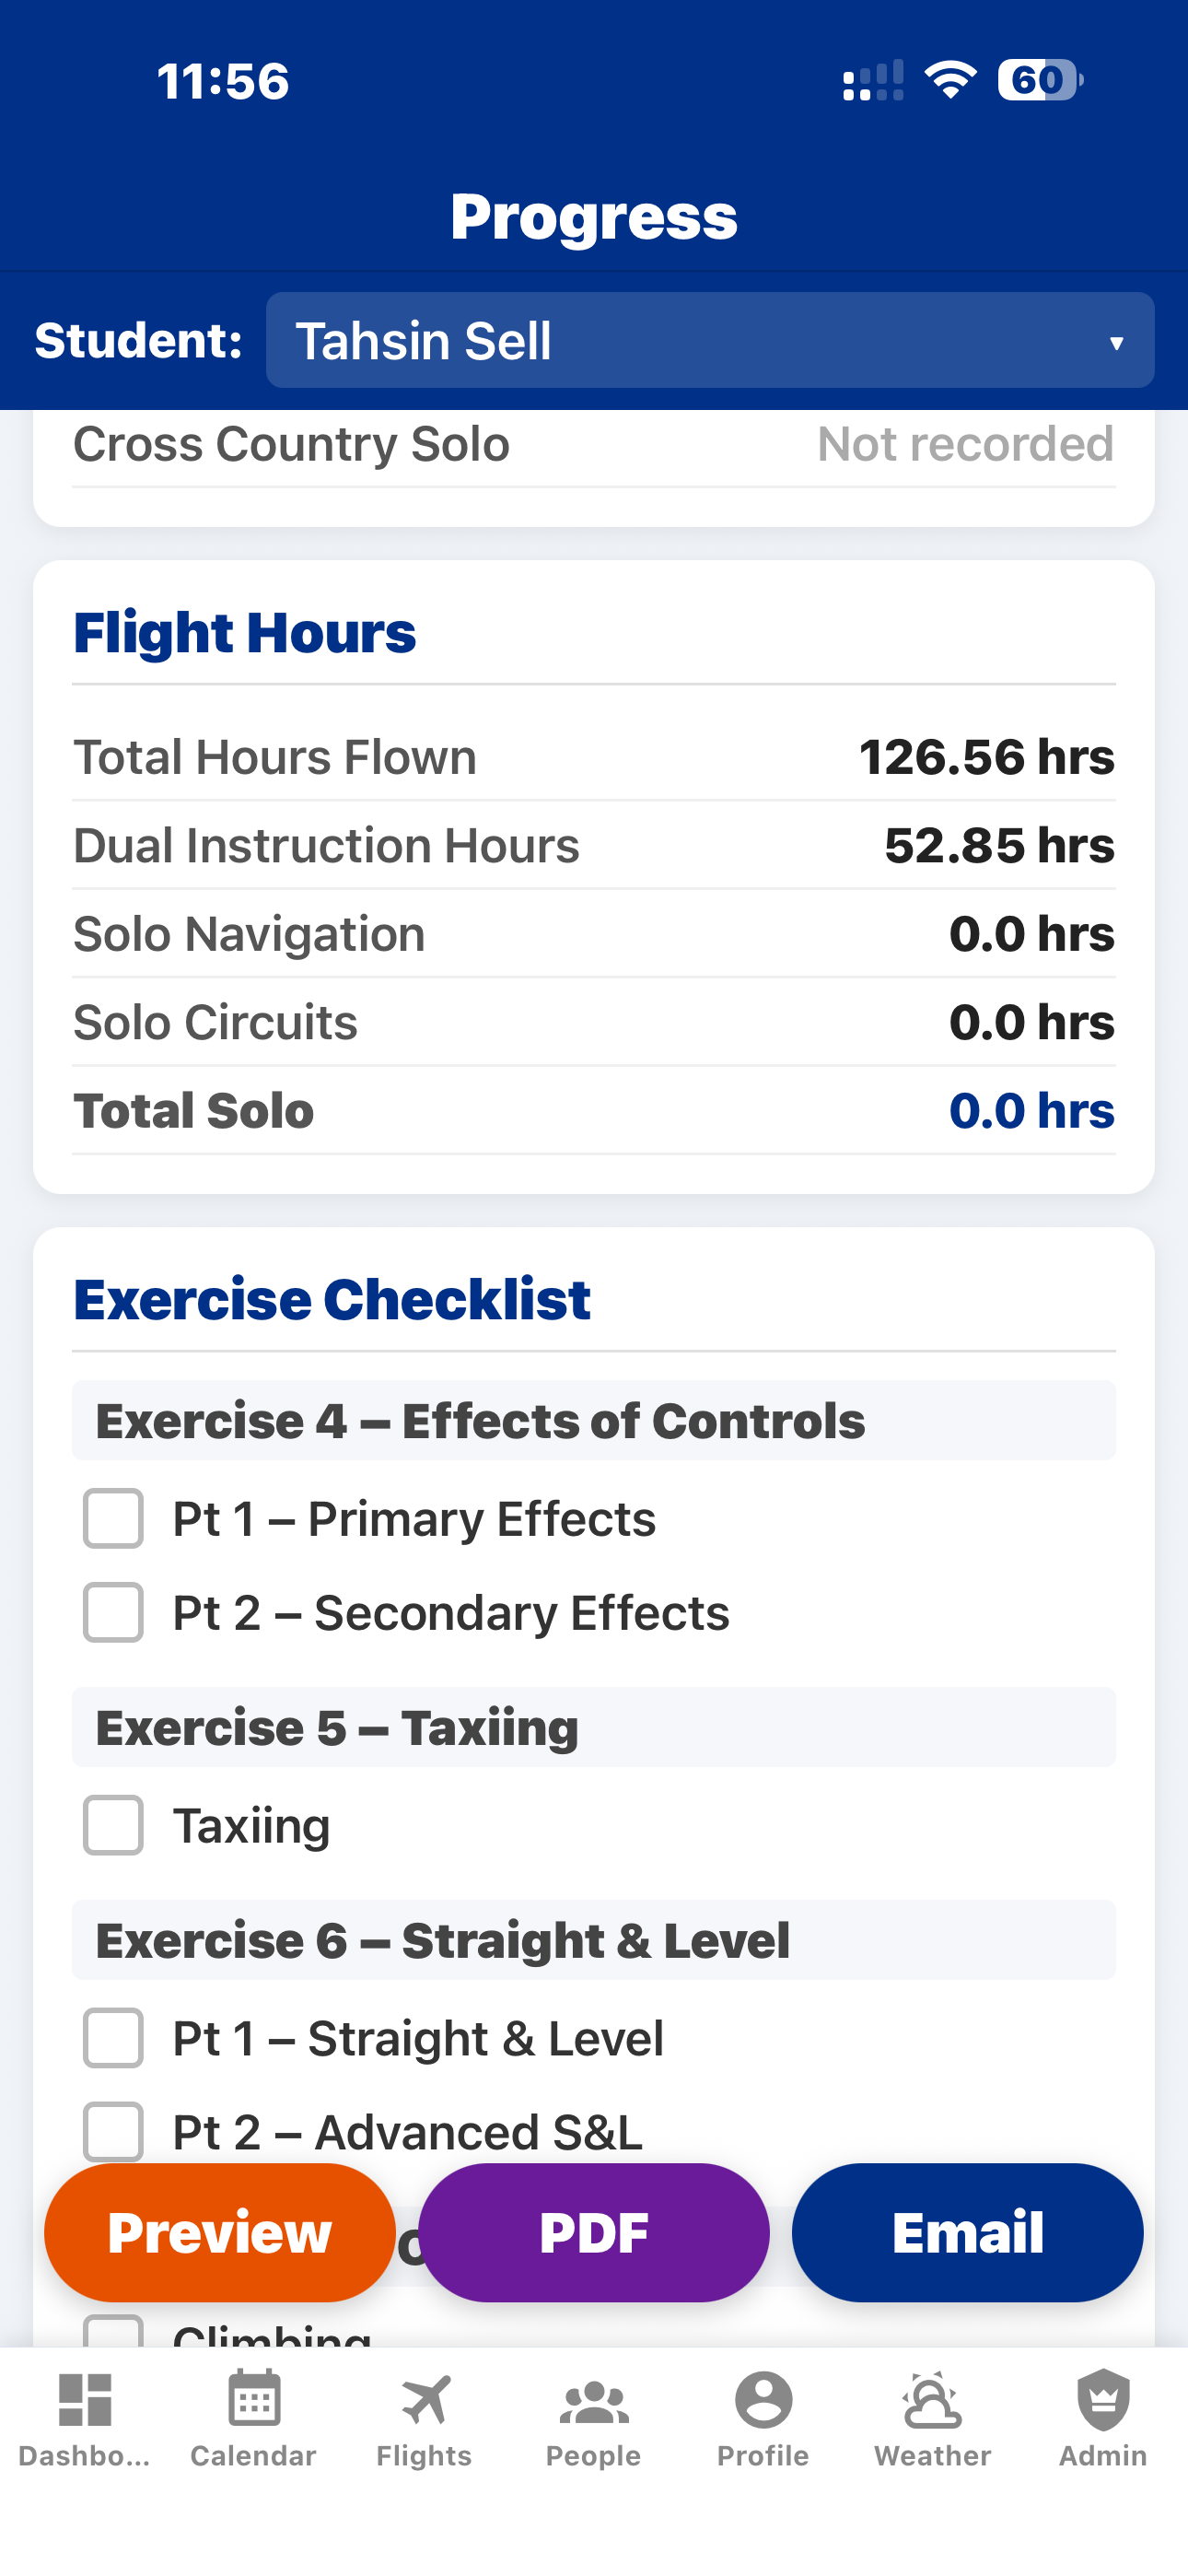Select Exercise 4 – Effects of Controls header
This screenshot has height=2576, width=1188.
click(x=594, y=1420)
